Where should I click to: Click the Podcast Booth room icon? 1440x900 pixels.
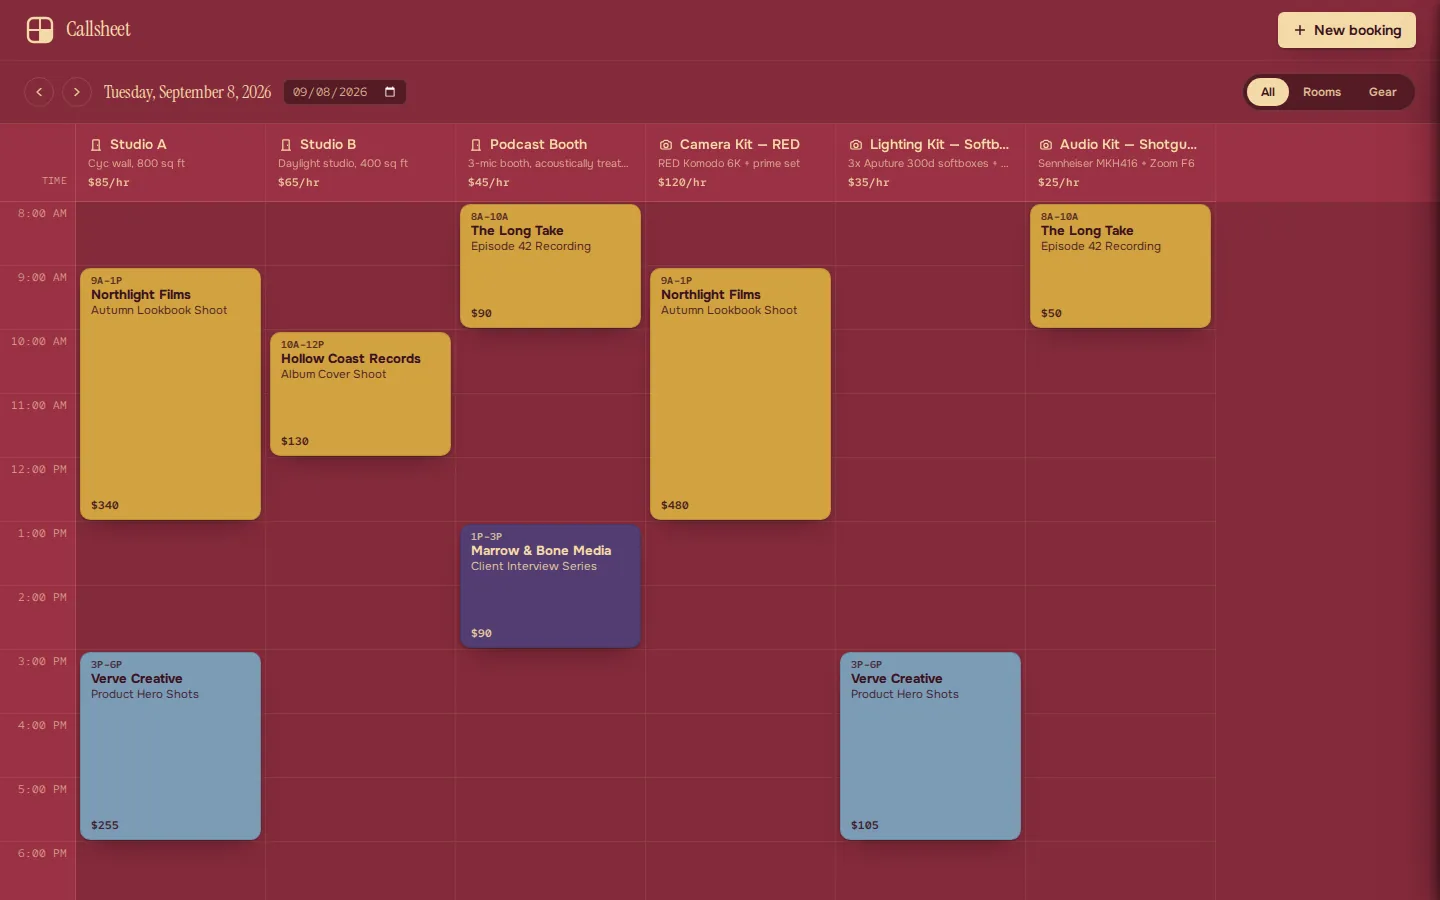(476, 145)
